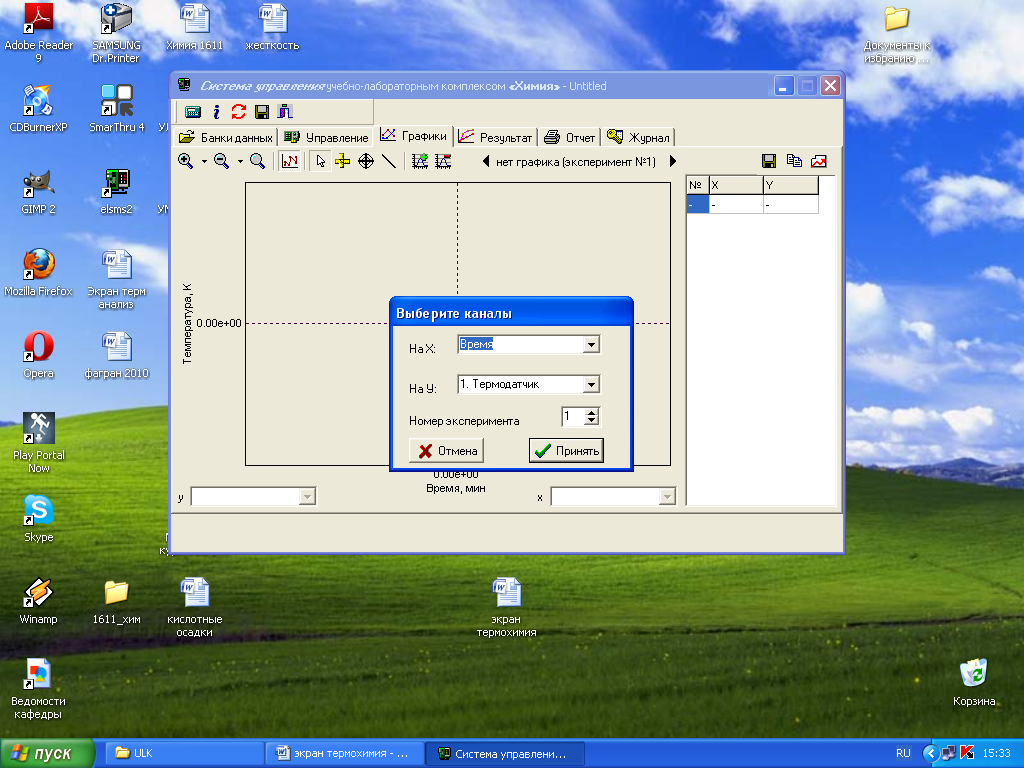The image size is (1024, 768).
Task: Switch to Банки данных tab
Action: coord(226,137)
